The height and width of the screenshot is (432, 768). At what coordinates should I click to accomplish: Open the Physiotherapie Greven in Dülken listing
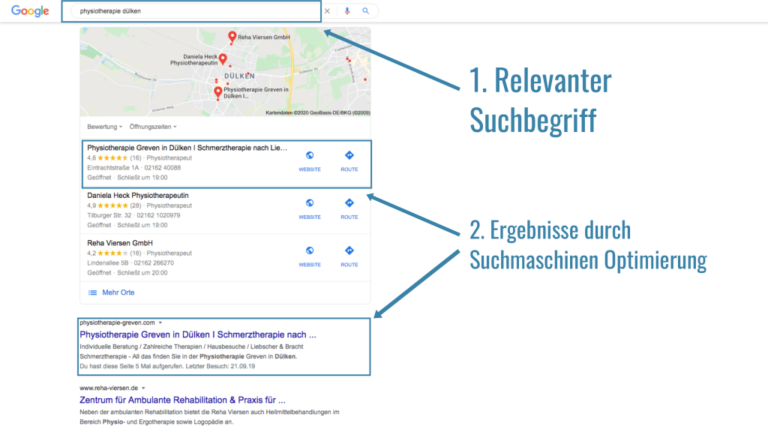187,148
